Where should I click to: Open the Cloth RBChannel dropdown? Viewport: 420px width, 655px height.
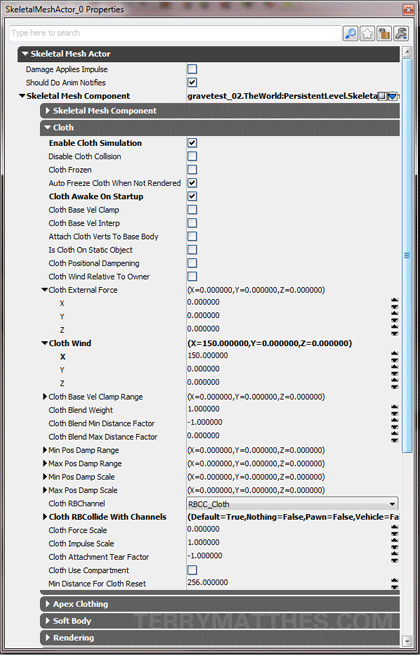(x=292, y=504)
